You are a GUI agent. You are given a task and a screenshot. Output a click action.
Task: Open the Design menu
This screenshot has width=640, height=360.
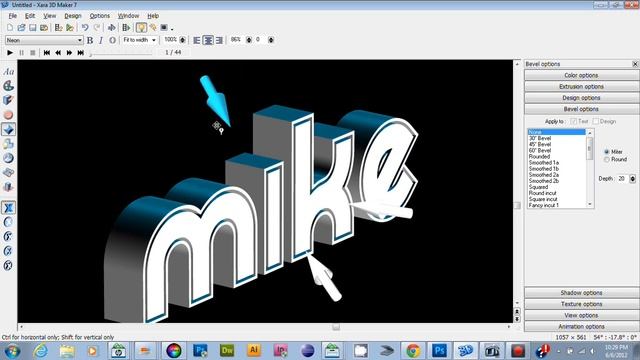click(73, 16)
